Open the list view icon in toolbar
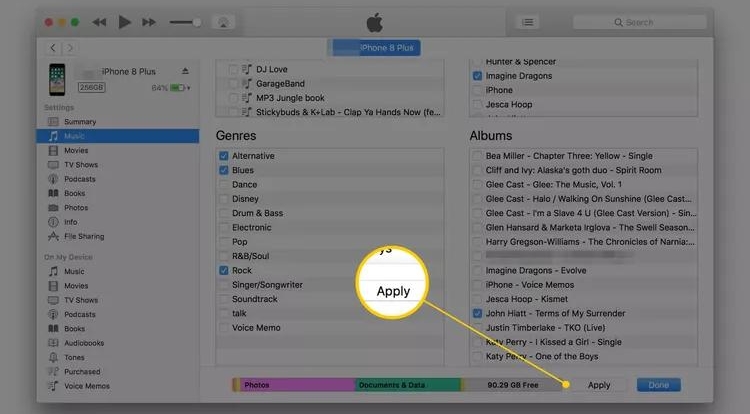Viewport: 750px width, 414px height. click(528, 22)
